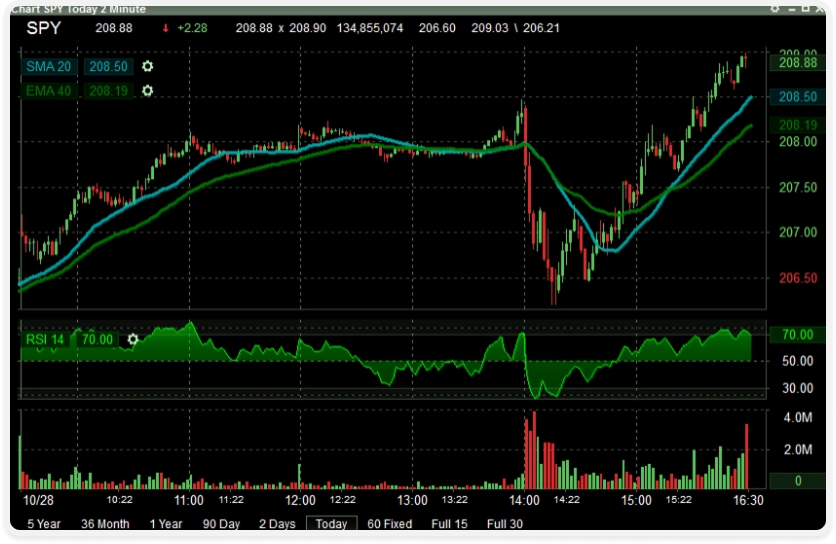The width and height of the screenshot is (836, 544).
Task: Click the 4.0M volume axis label
Action: [798, 418]
